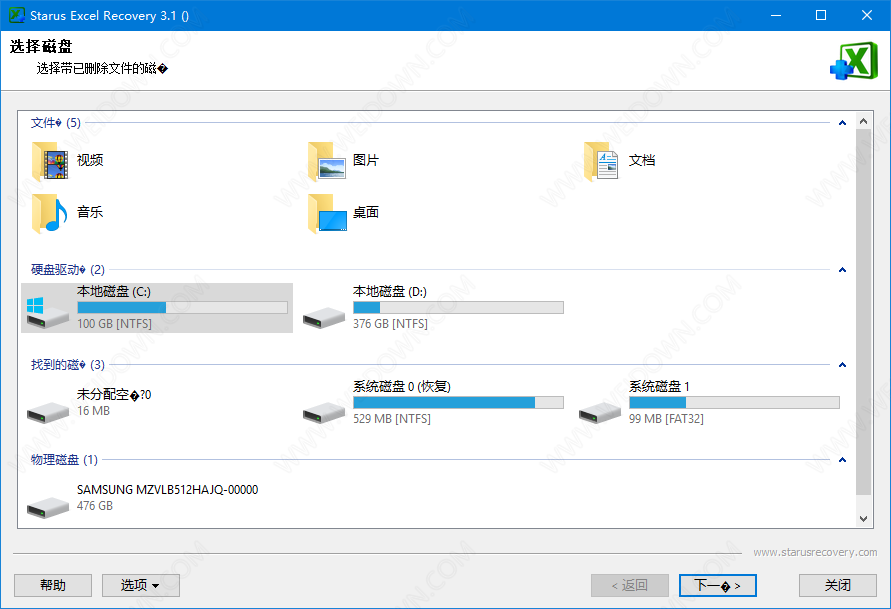
Task: Click the 物理磁盘 (1) section header
Action: click(64, 460)
